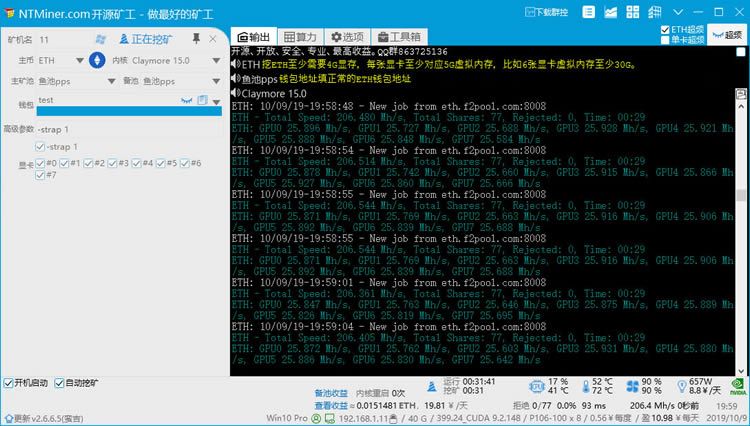Toggle the 开机启动 checkbox
Image resolution: width=750 pixels, height=426 pixels.
coord(8,383)
